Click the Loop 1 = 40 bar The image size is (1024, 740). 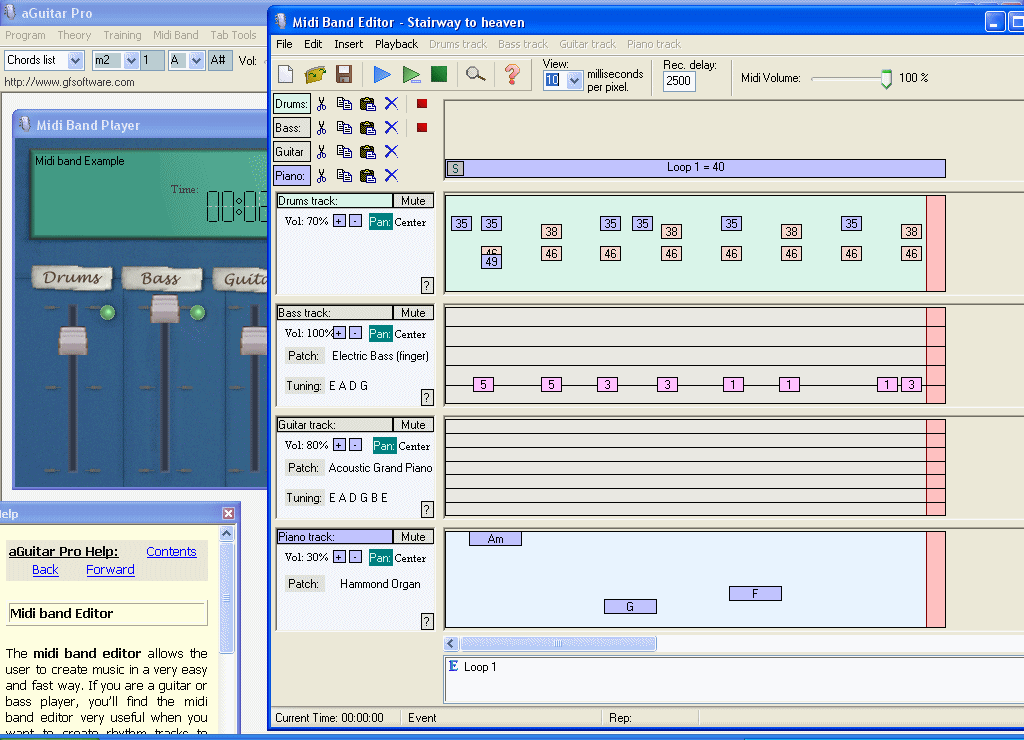(696, 168)
